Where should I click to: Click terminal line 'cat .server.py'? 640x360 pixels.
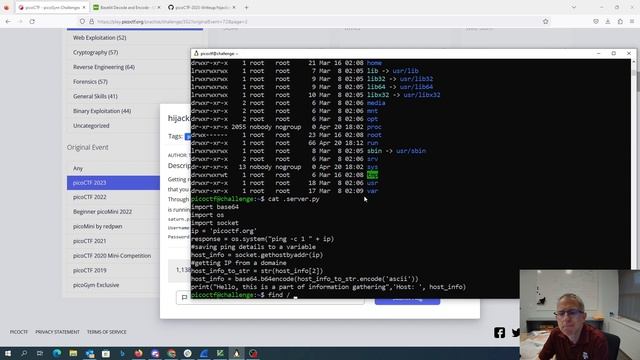(293, 199)
